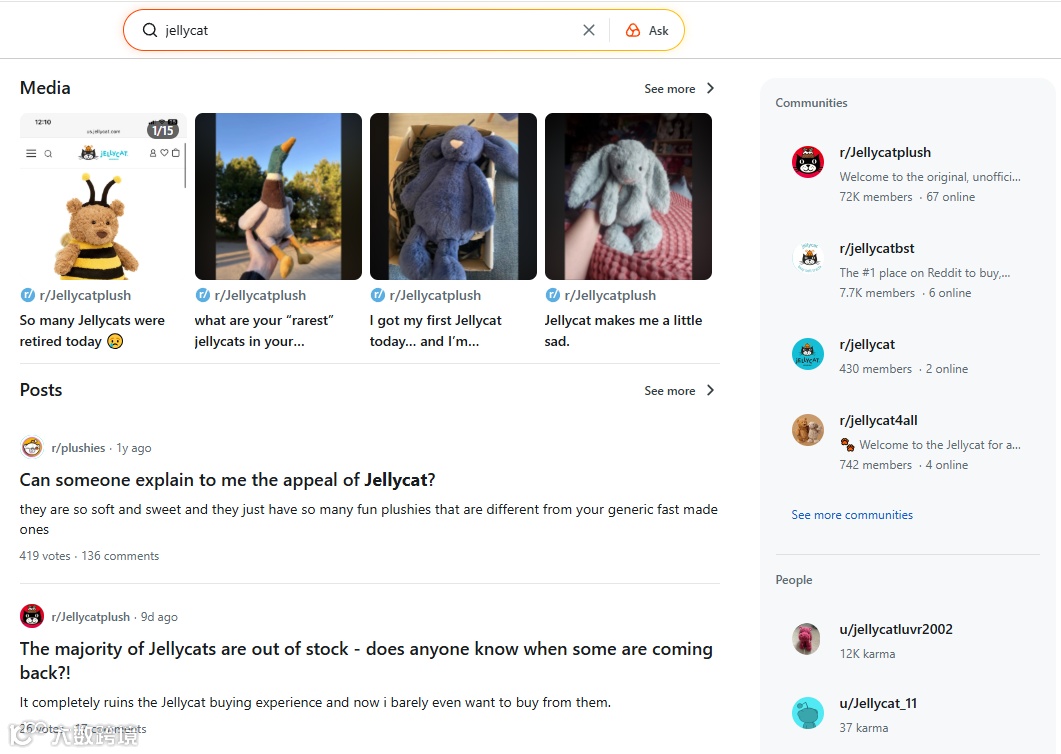This screenshot has height=754, width=1061.
Task: Click '7.7K members · 6 online' text
Action: coord(905,293)
